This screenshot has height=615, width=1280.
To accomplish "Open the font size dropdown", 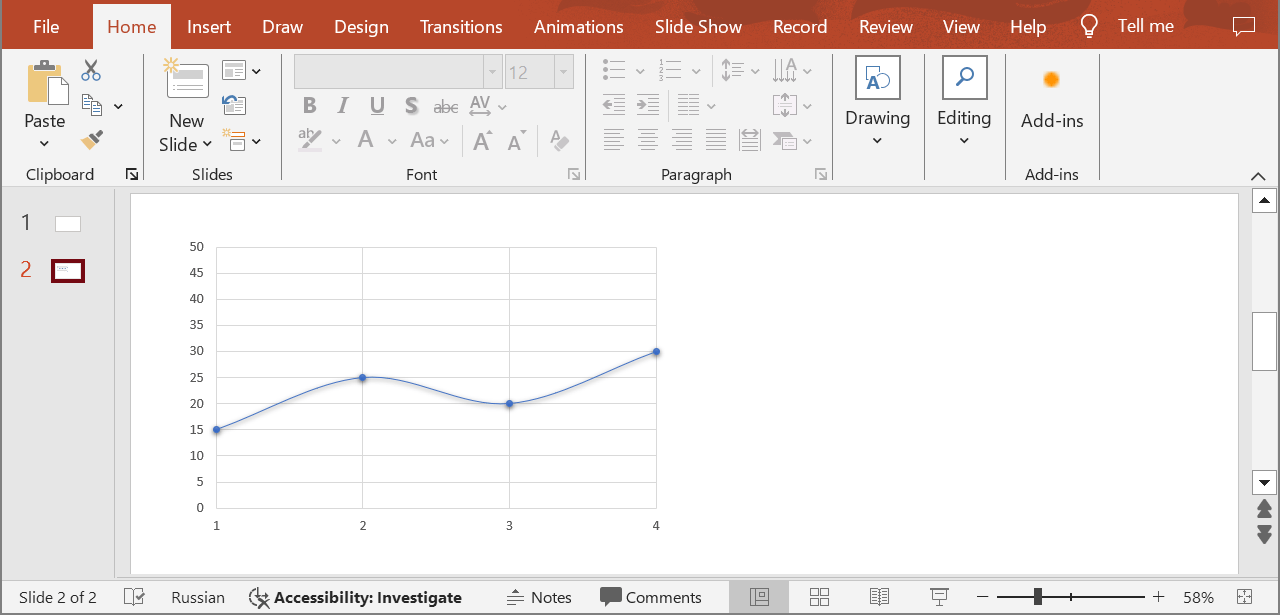I will 564,72.
